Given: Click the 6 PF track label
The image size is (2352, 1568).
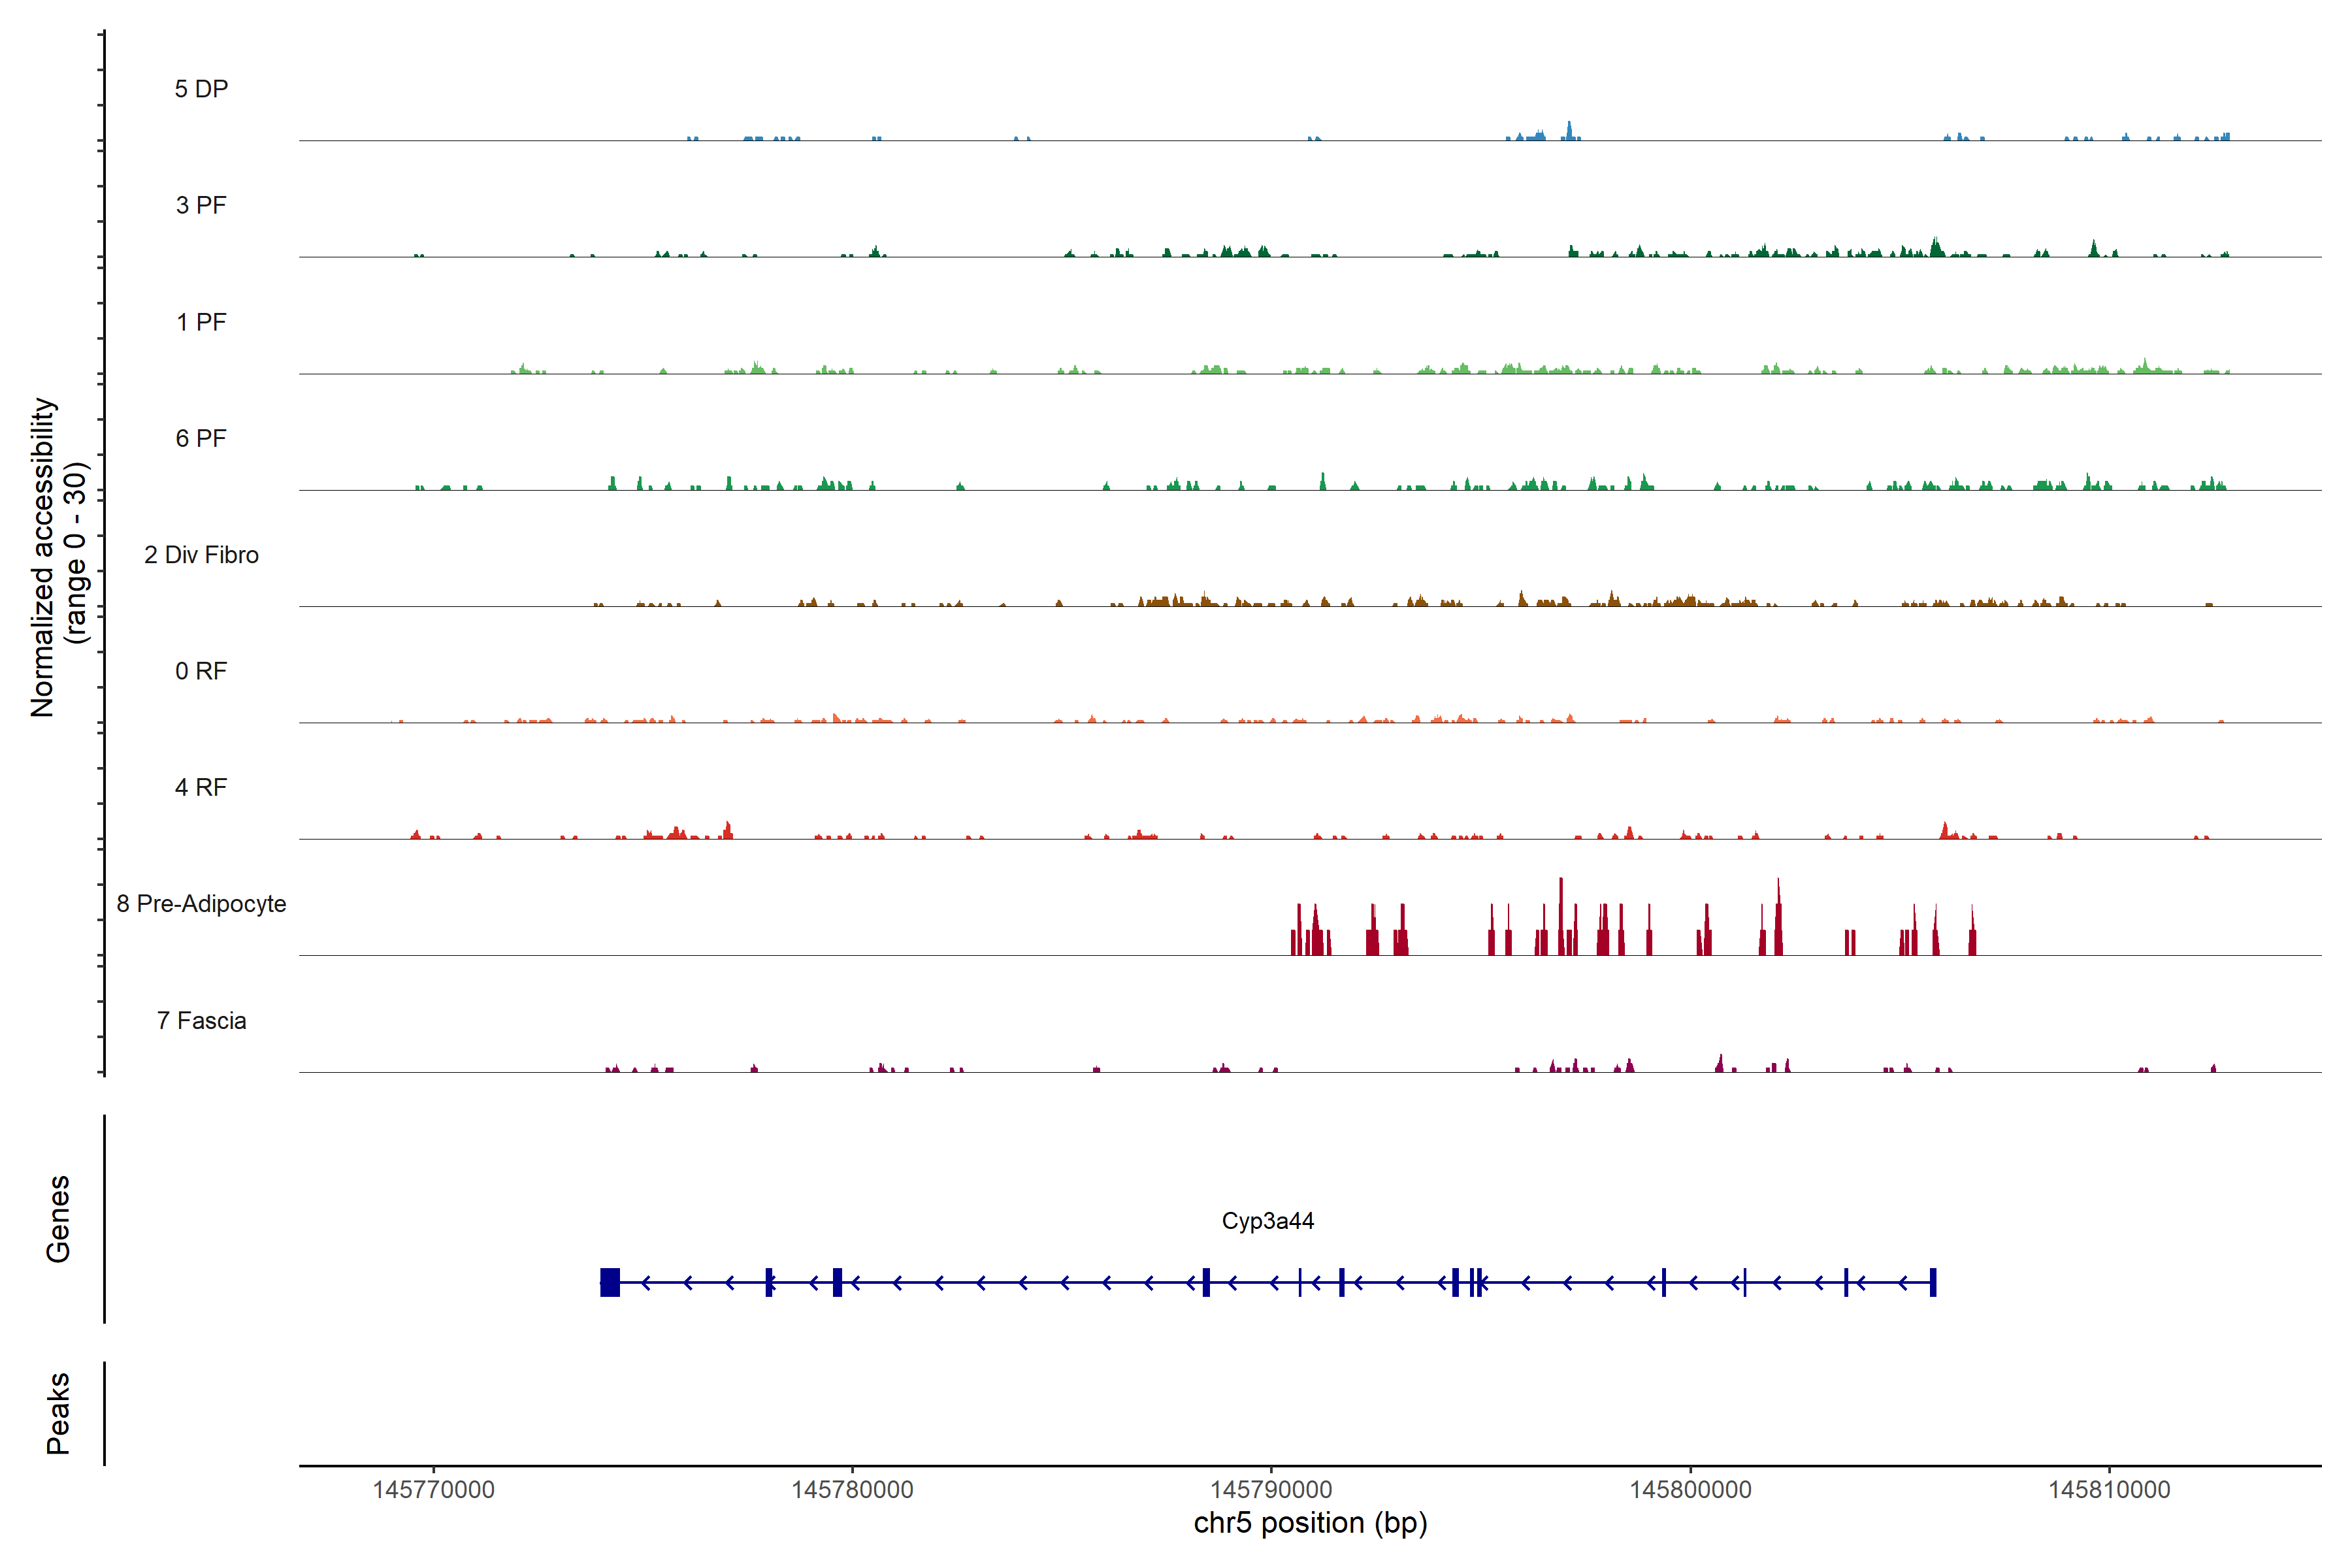Looking at the screenshot, I should [x=201, y=438].
